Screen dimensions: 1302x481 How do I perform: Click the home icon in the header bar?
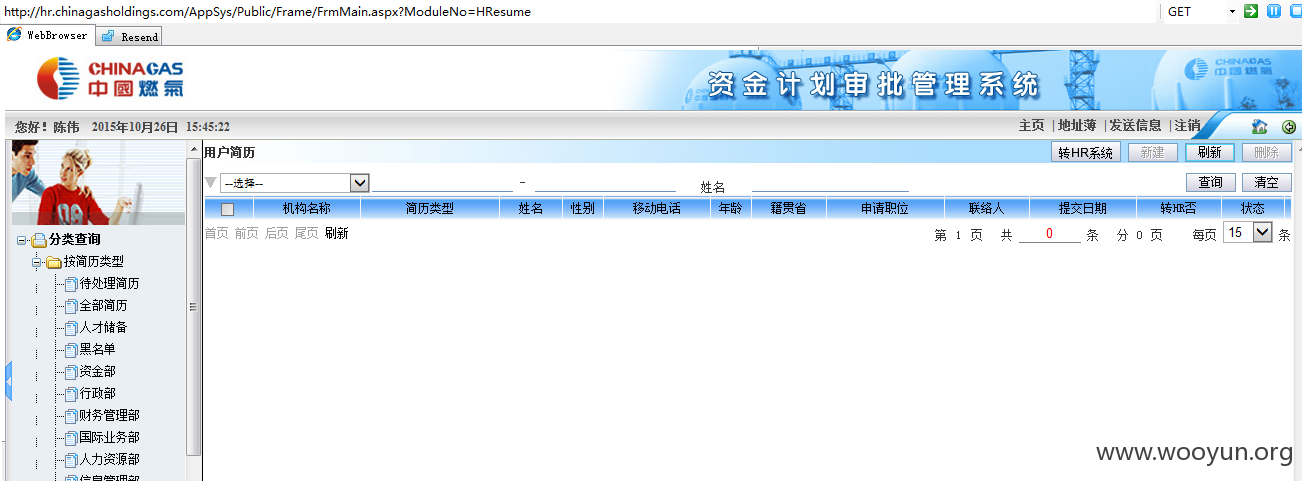pos(1260,127)
